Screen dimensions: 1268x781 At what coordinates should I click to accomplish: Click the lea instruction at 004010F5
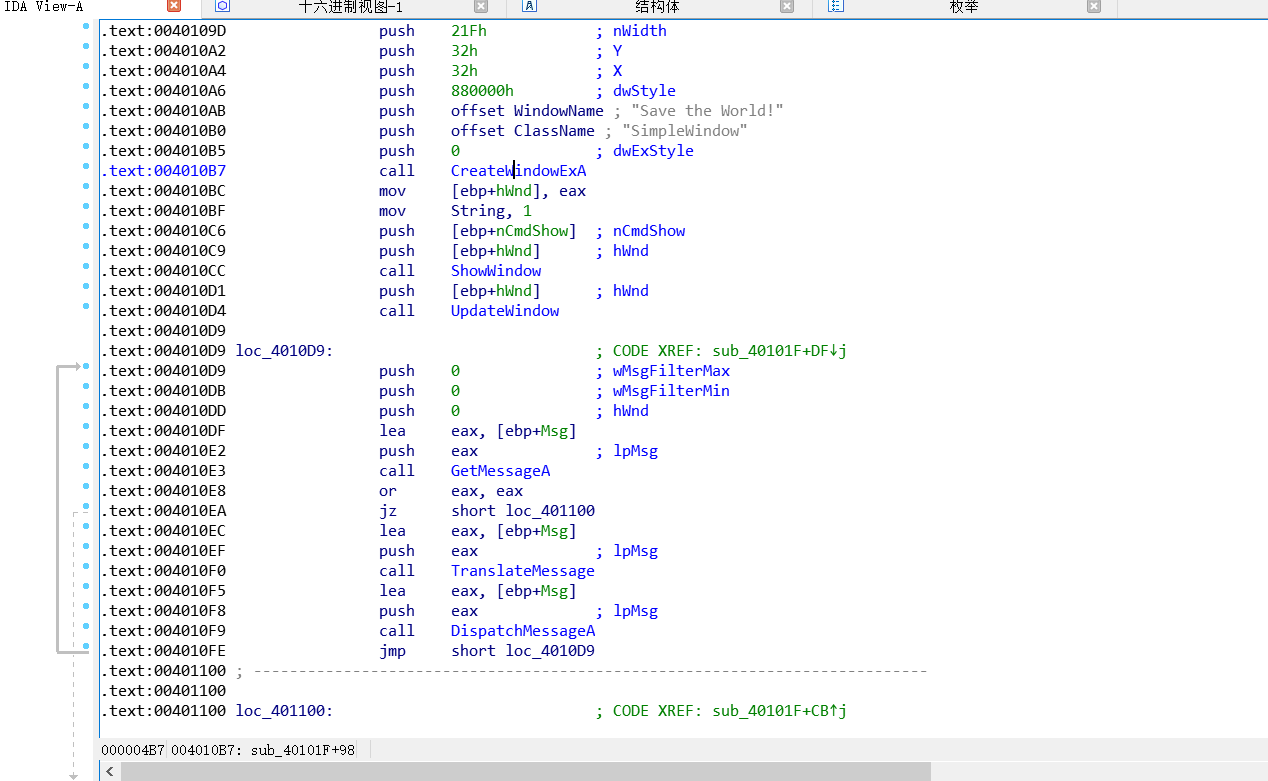(478, 591)
